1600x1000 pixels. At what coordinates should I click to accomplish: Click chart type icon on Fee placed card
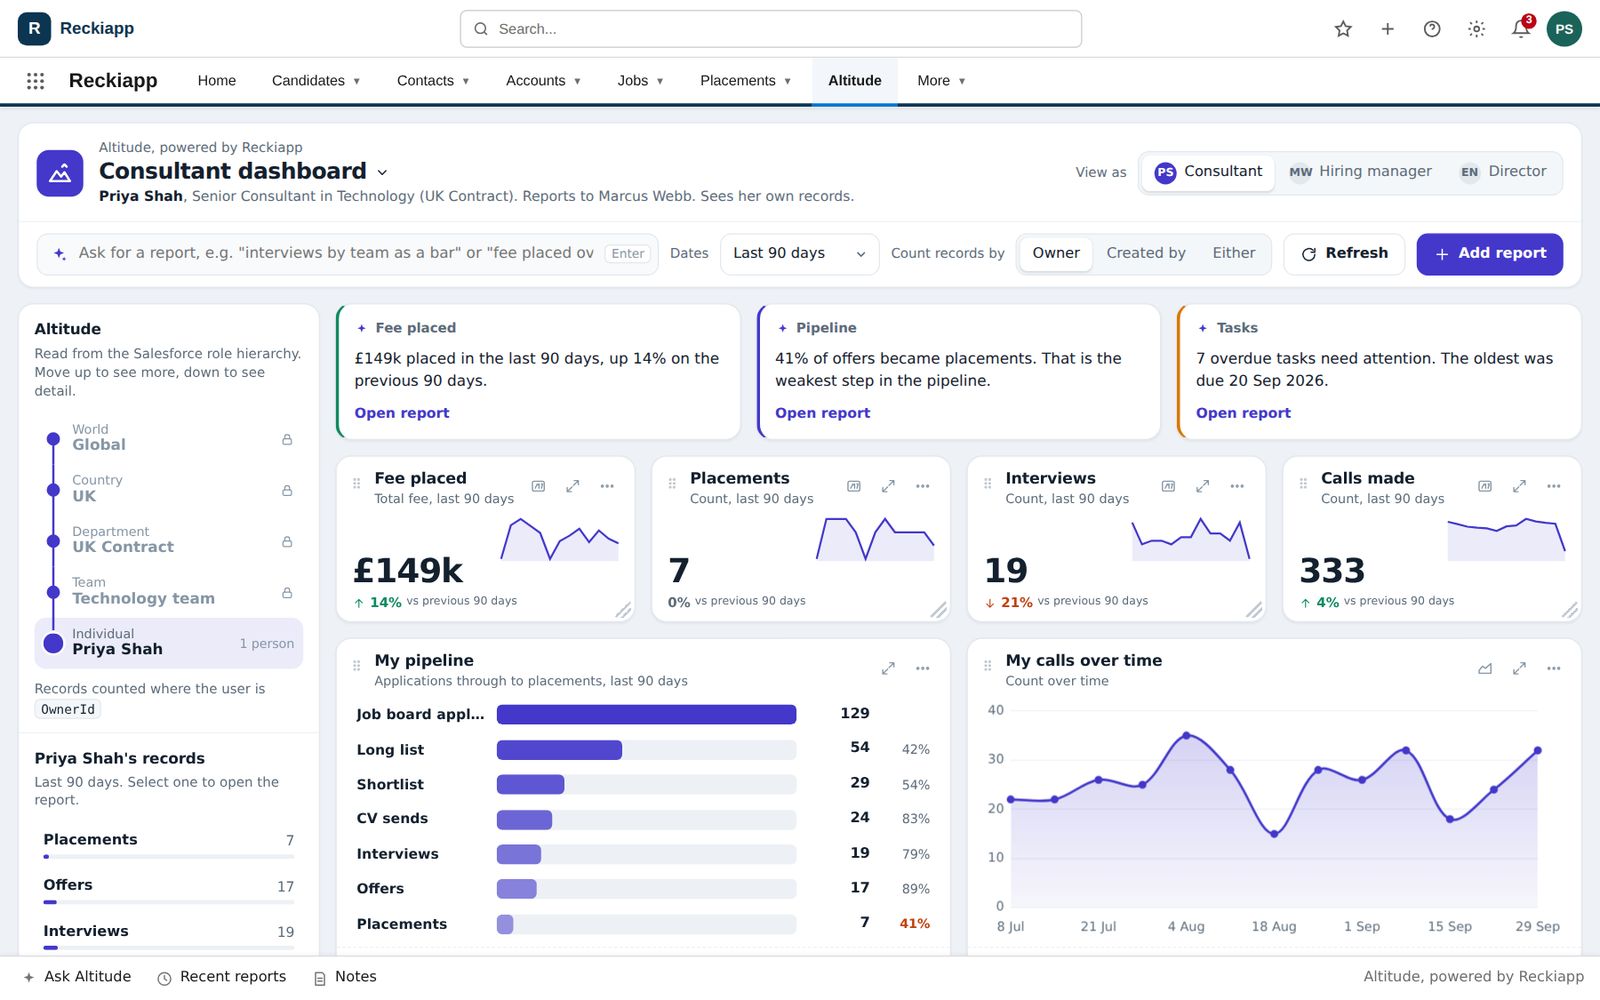click(x=538, y=486)
